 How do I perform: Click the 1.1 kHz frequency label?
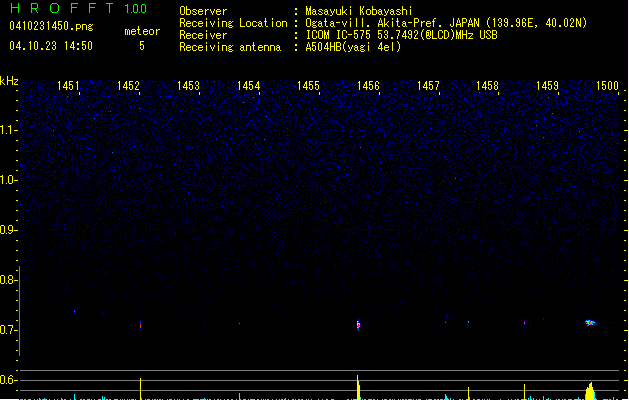(x=7, y=130)
